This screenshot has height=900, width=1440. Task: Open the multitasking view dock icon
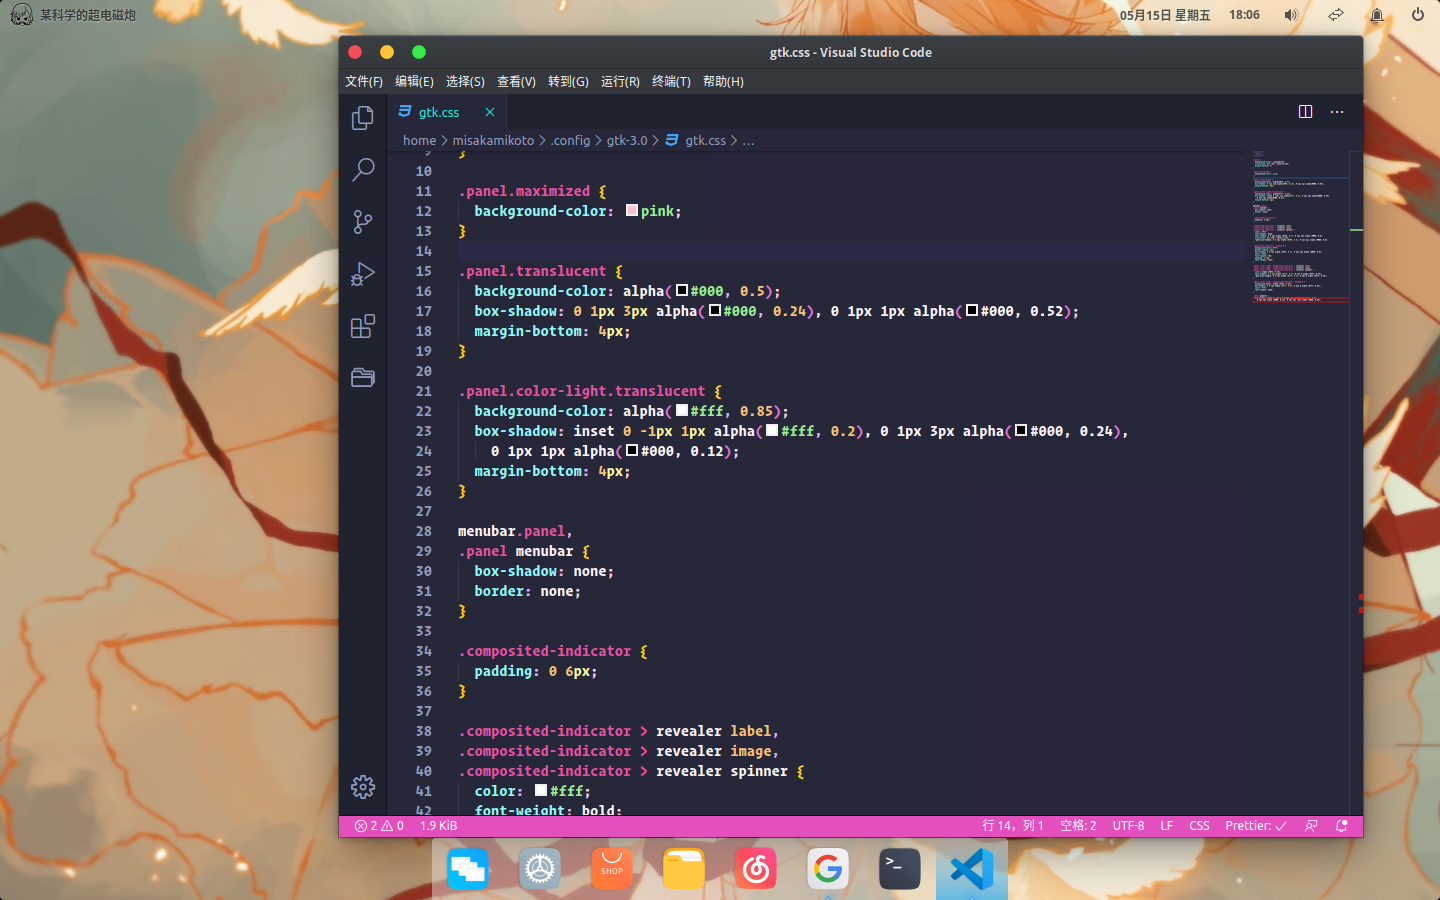[468, 869]
